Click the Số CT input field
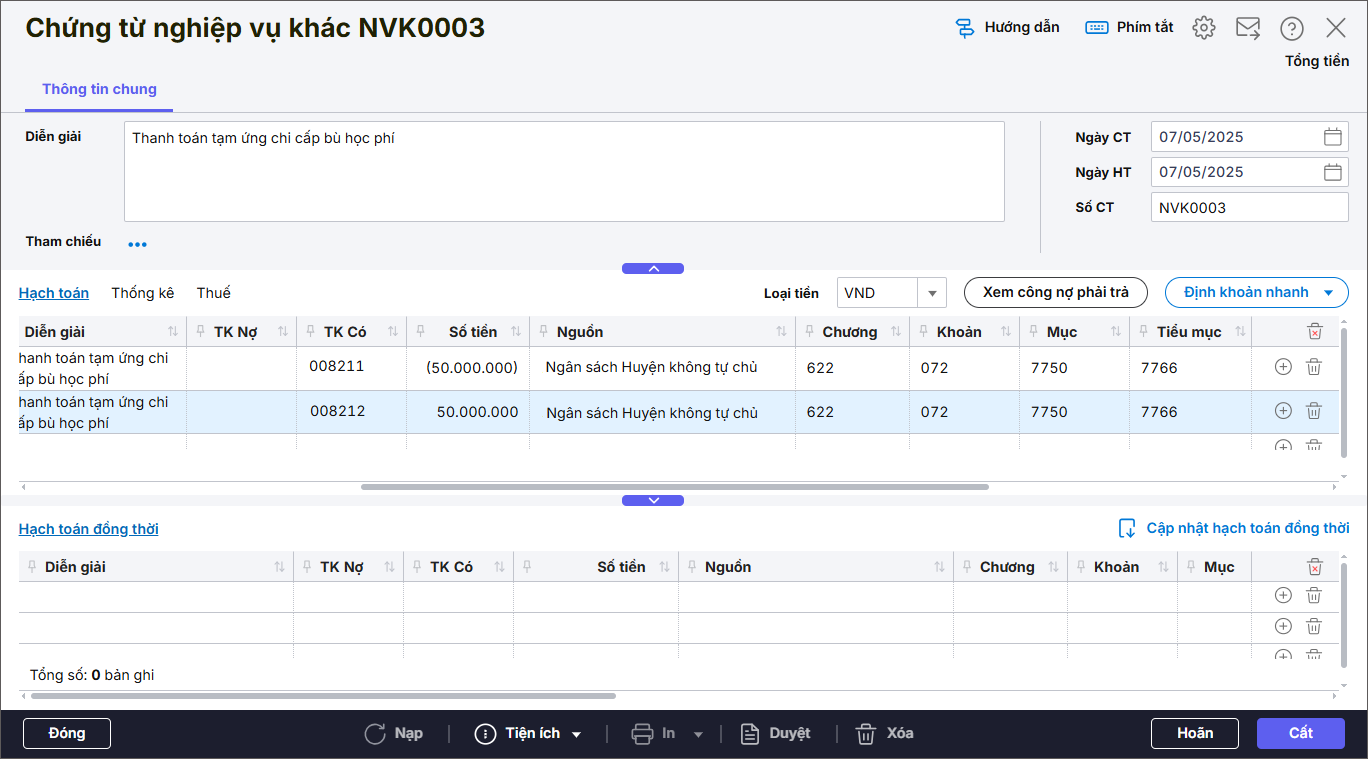This screenshot has width=1368, height=759. (1249, 207)
